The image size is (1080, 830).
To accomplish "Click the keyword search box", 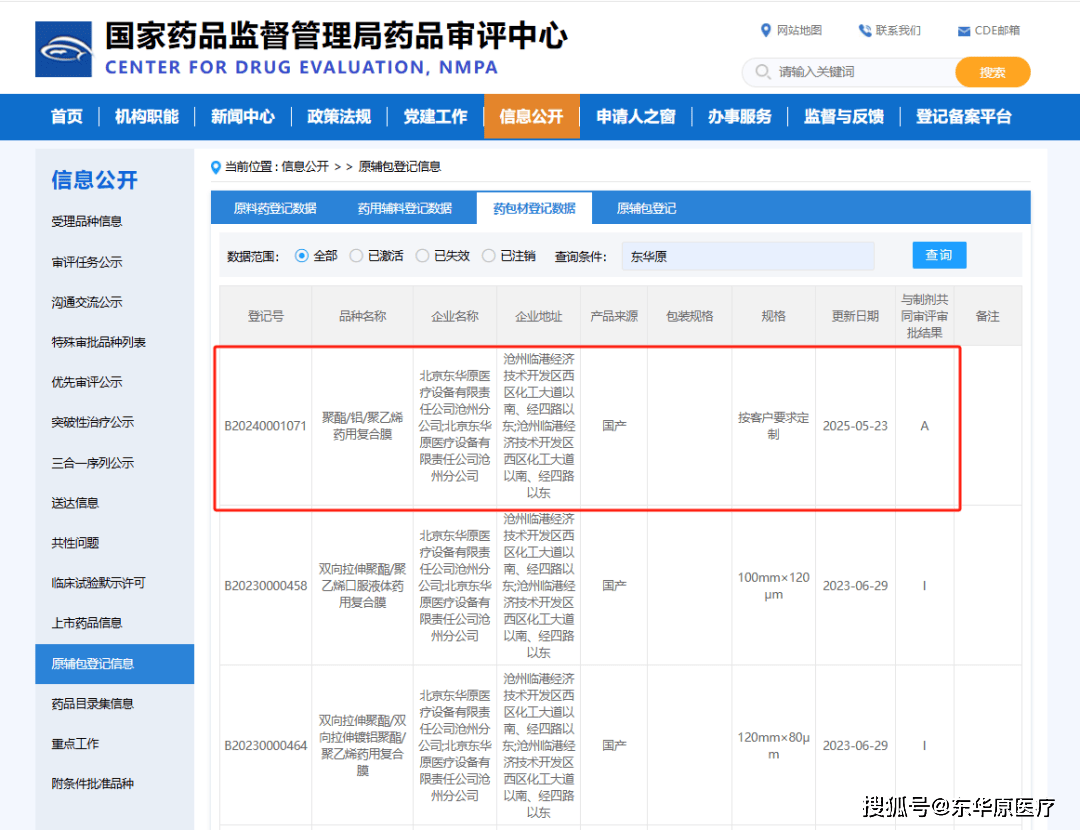I will tap(860, 72).
